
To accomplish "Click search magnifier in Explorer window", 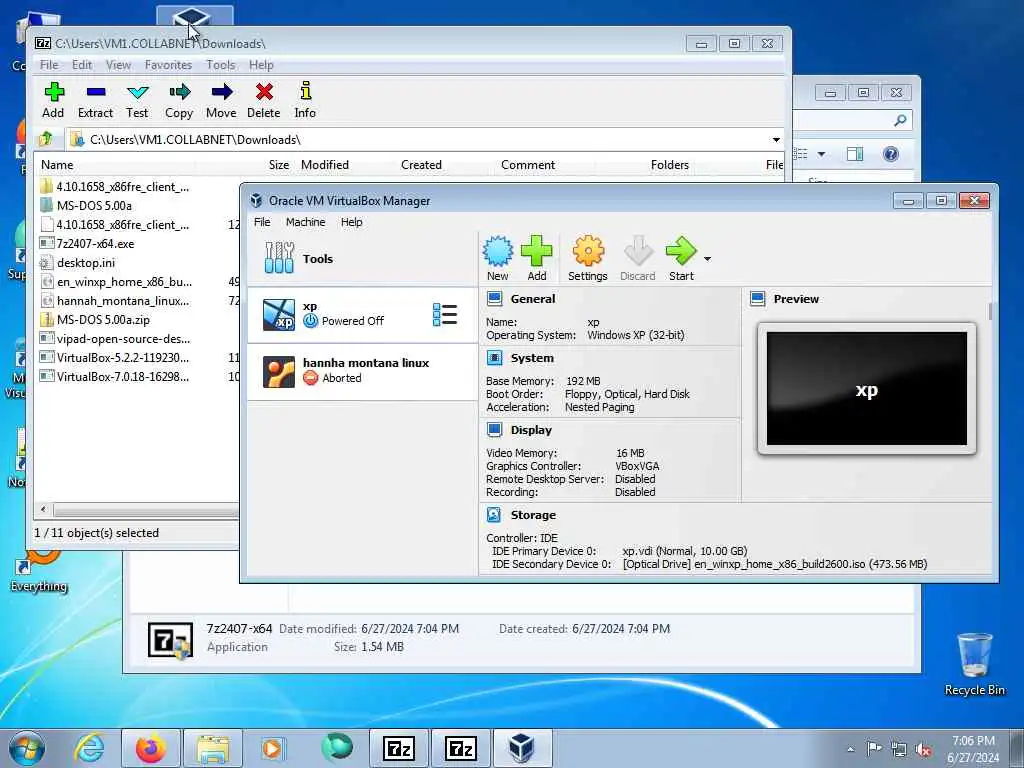I will click(900, 120).
